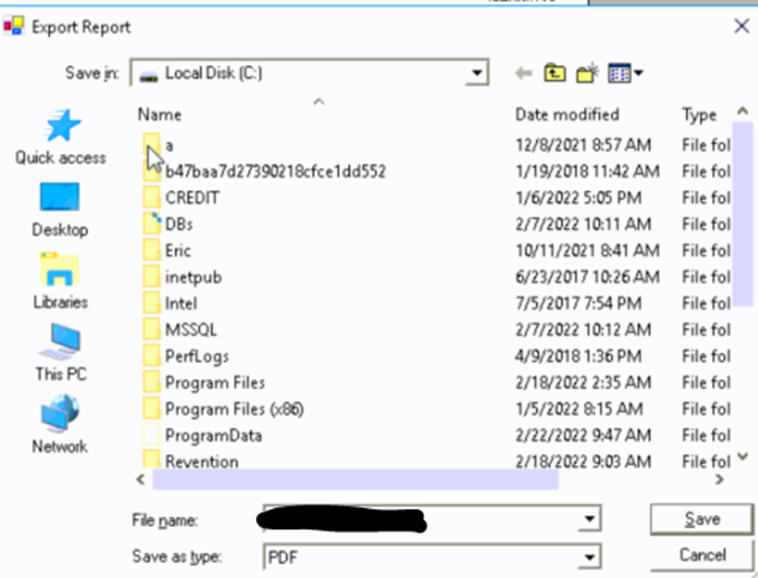Click the vertical scrollbar down arrow
Screen dimensions: 758x578
click(x=743, y=456)
